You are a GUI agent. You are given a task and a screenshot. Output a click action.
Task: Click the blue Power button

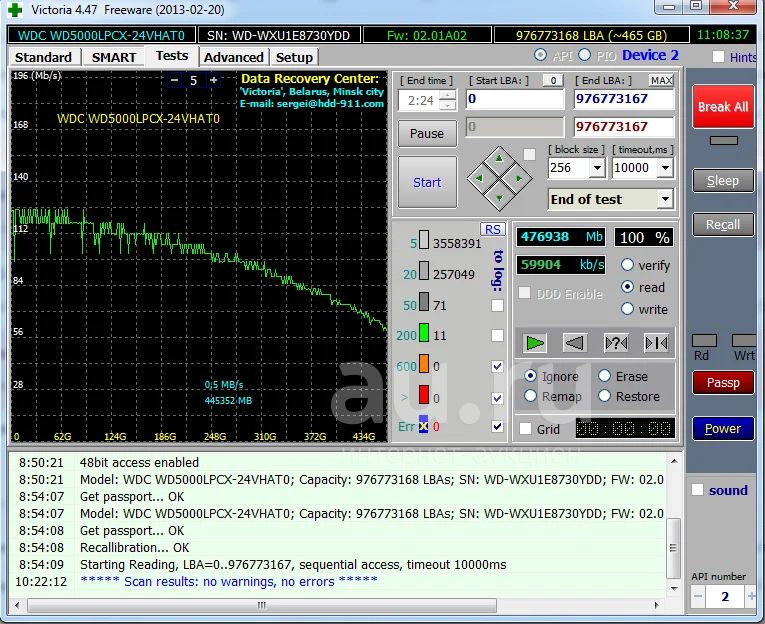(723, 429)
